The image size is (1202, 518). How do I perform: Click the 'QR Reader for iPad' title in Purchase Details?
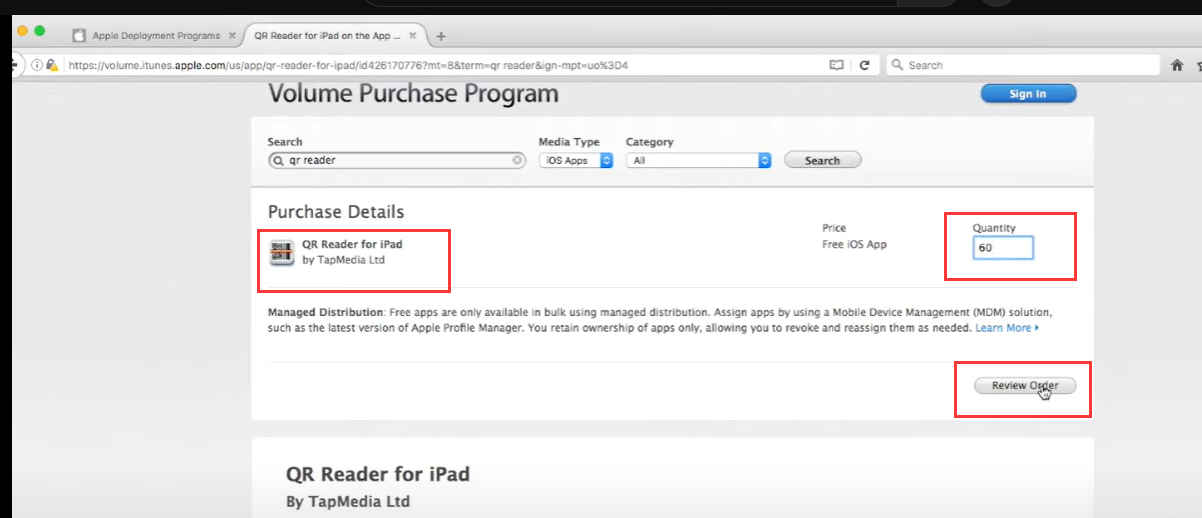pyautogui.click(x=352, y=244)
